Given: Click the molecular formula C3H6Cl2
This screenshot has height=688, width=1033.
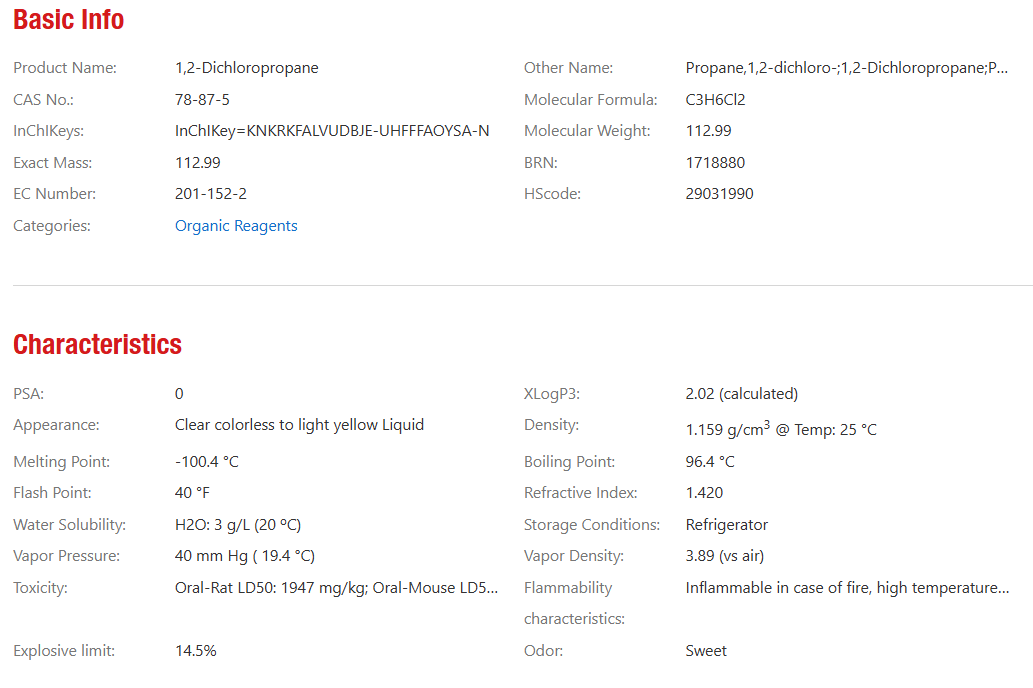Looking at the screenshot, I should (715, 100).
